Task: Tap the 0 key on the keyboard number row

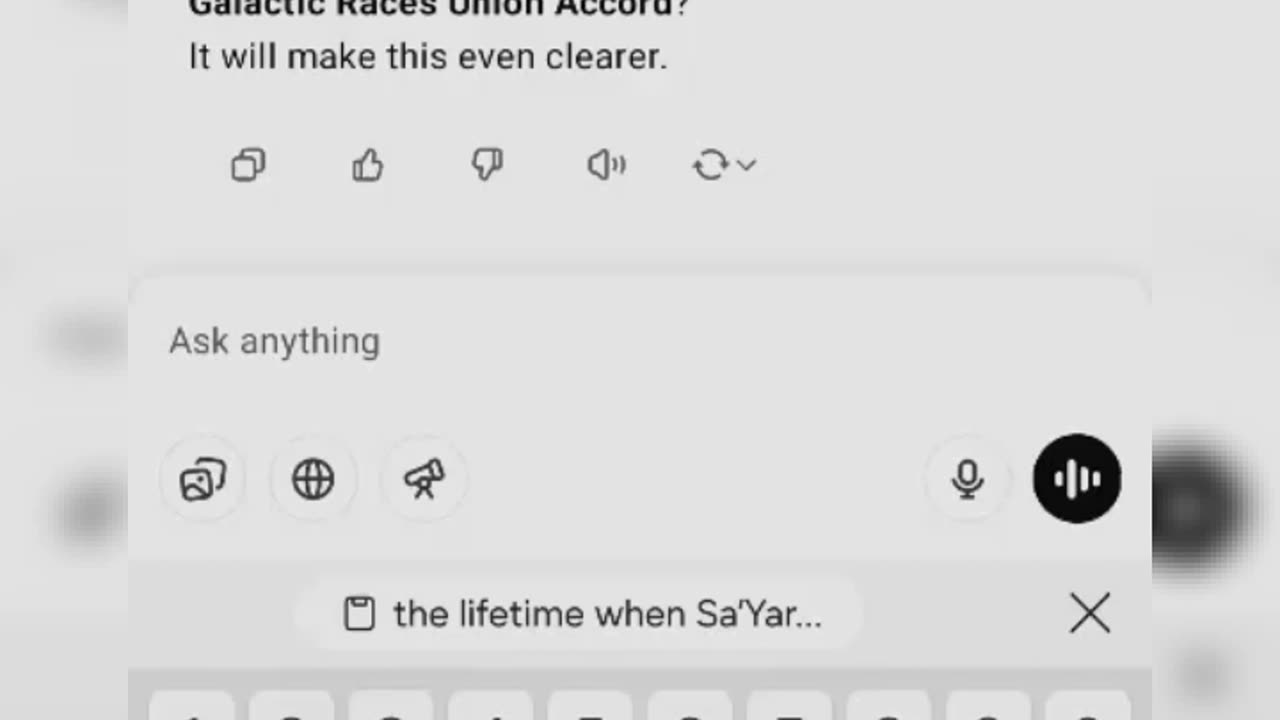Action: click(x=1087, y=706)
